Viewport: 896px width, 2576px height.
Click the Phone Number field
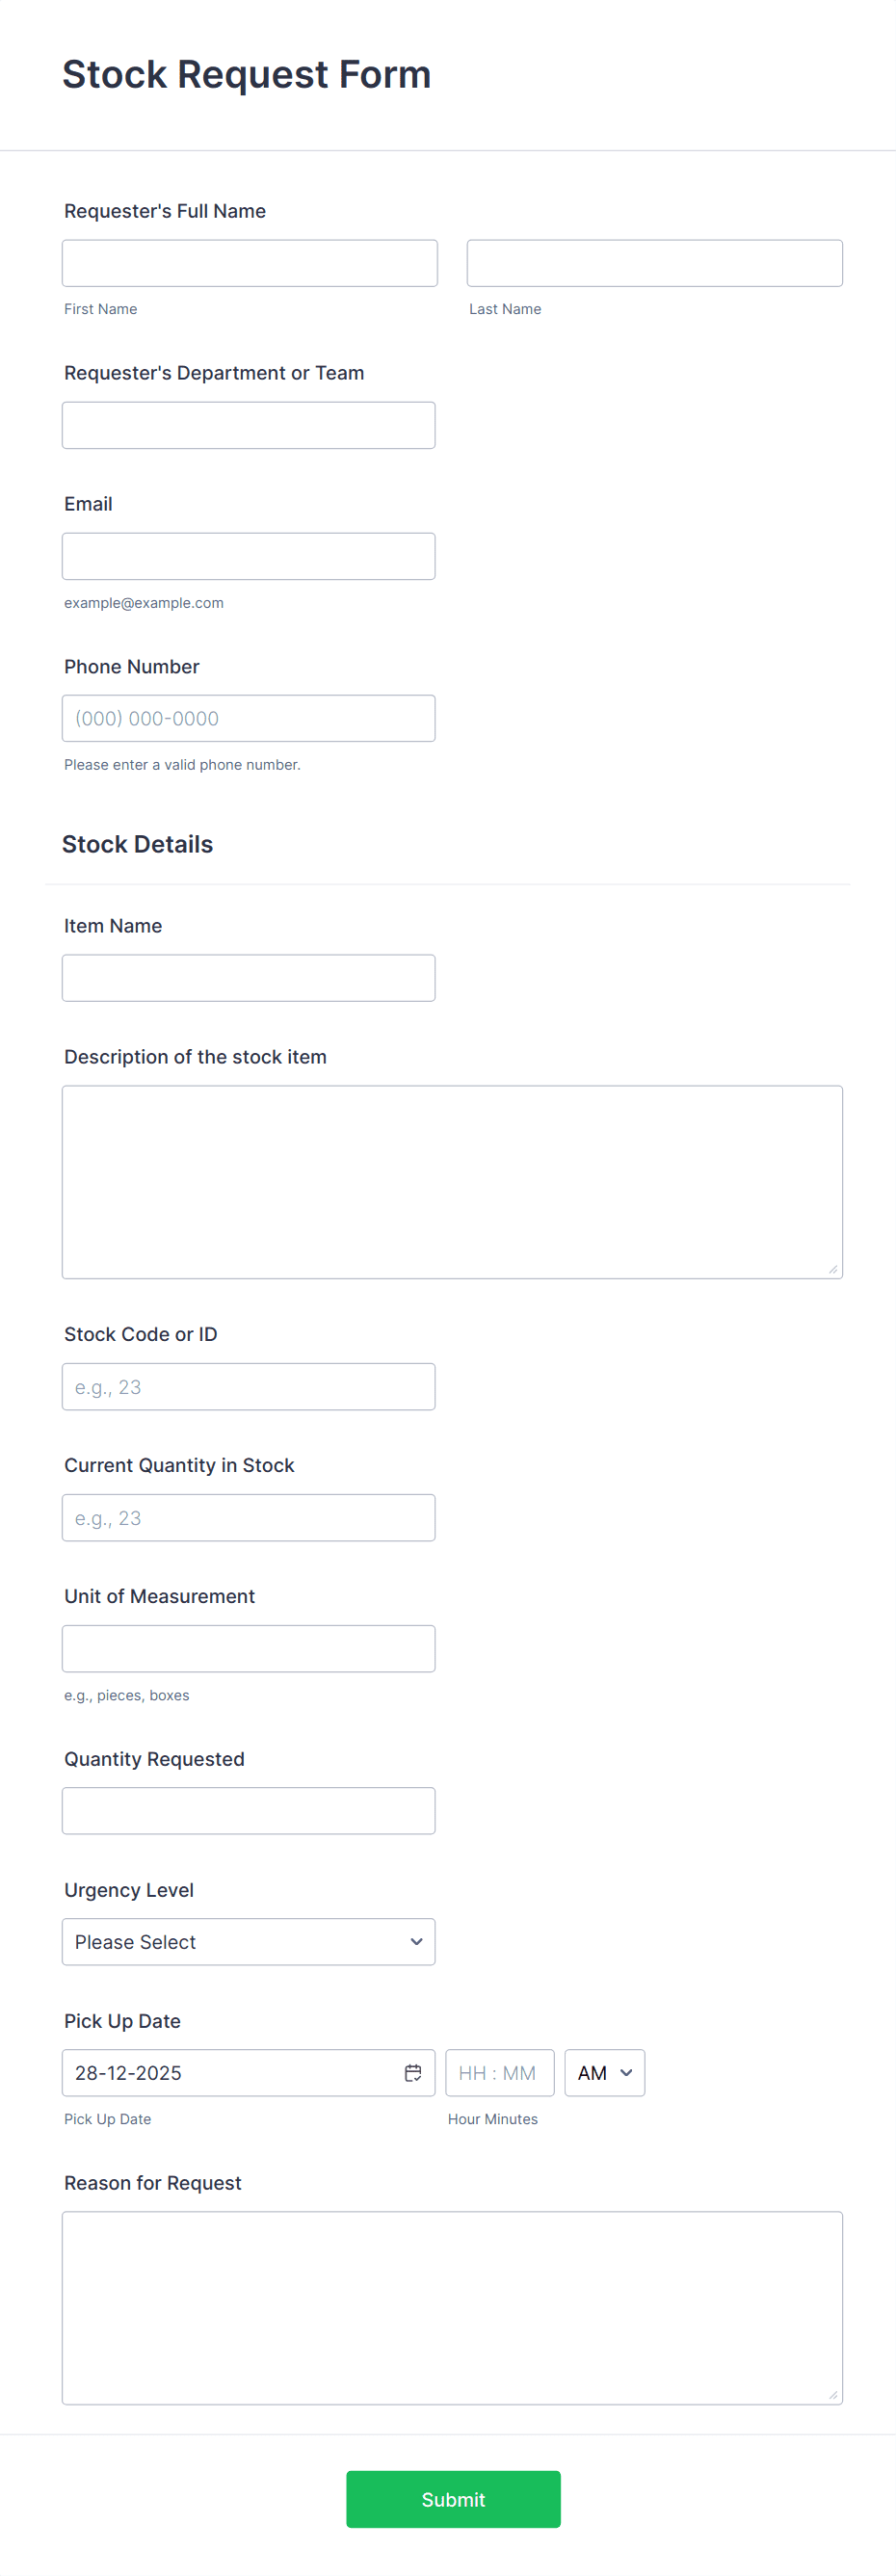pos(248,718)
